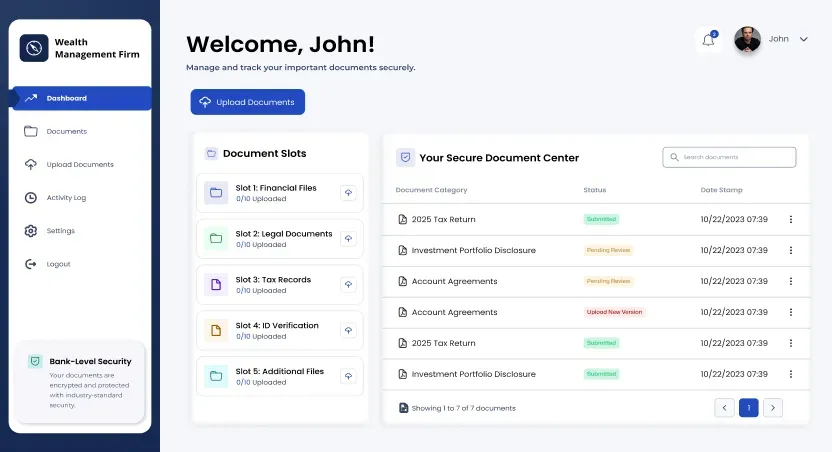The image size is (832, 452).
Task: Click the compass logo of Wealth Management Firm
Action: [34, 48]
